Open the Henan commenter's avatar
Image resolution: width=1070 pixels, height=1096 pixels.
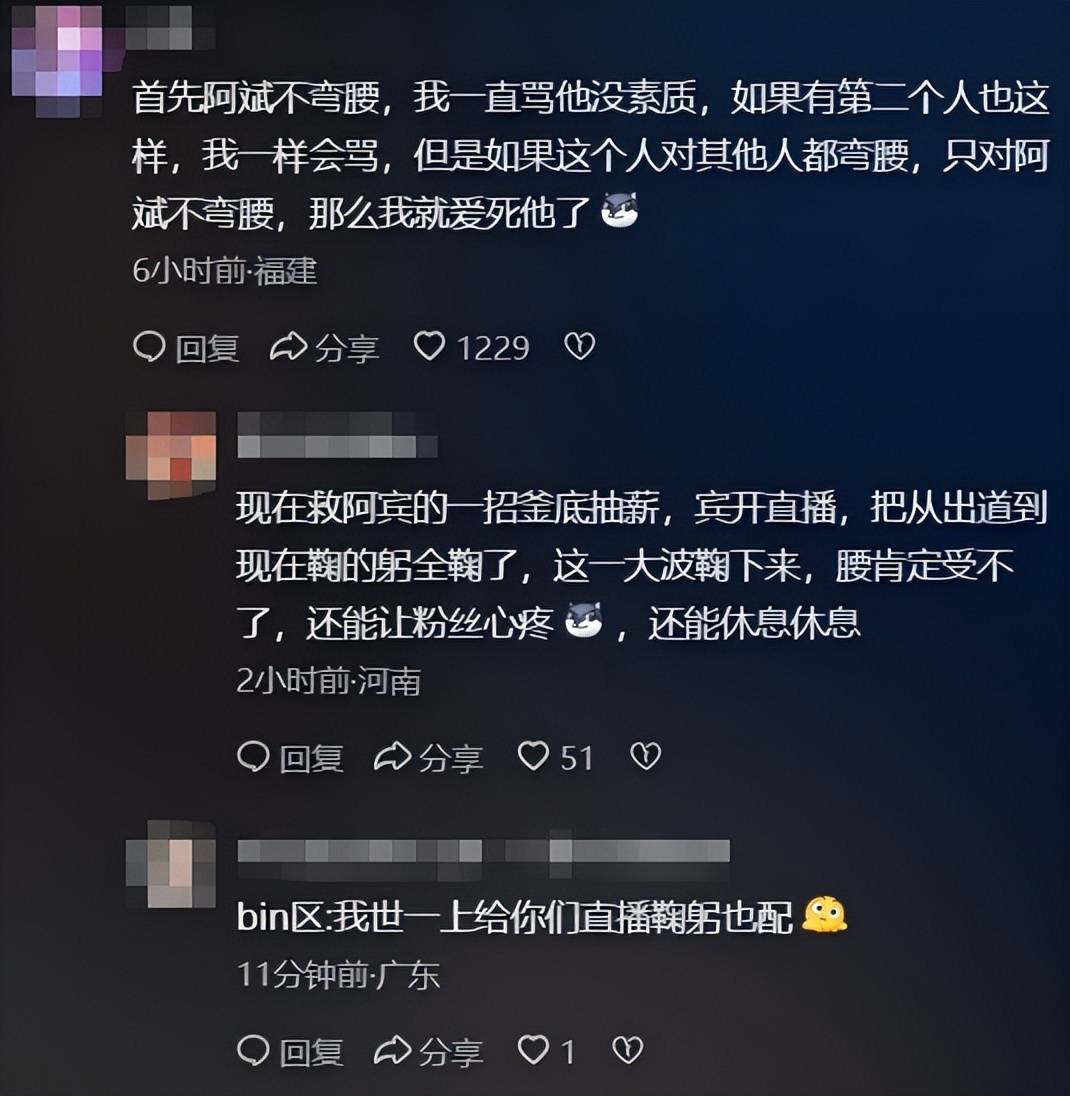171,455
